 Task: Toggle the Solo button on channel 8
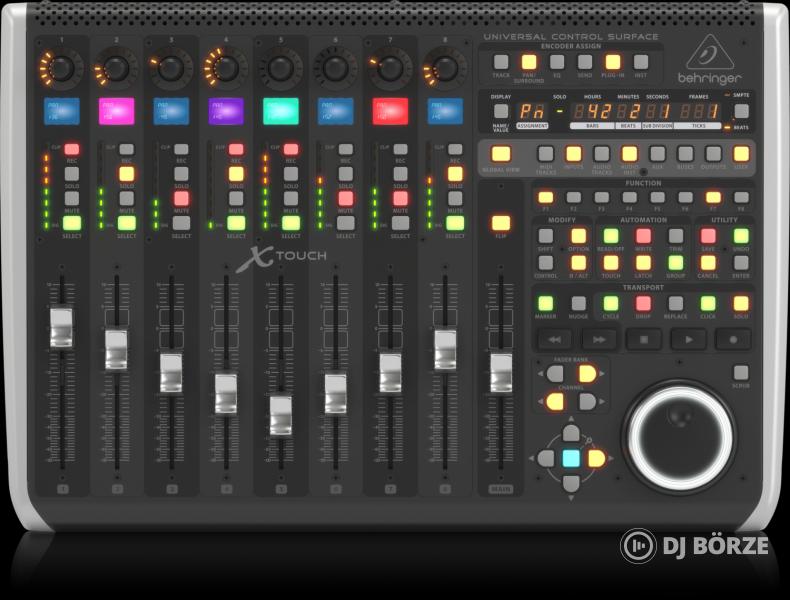455,174
